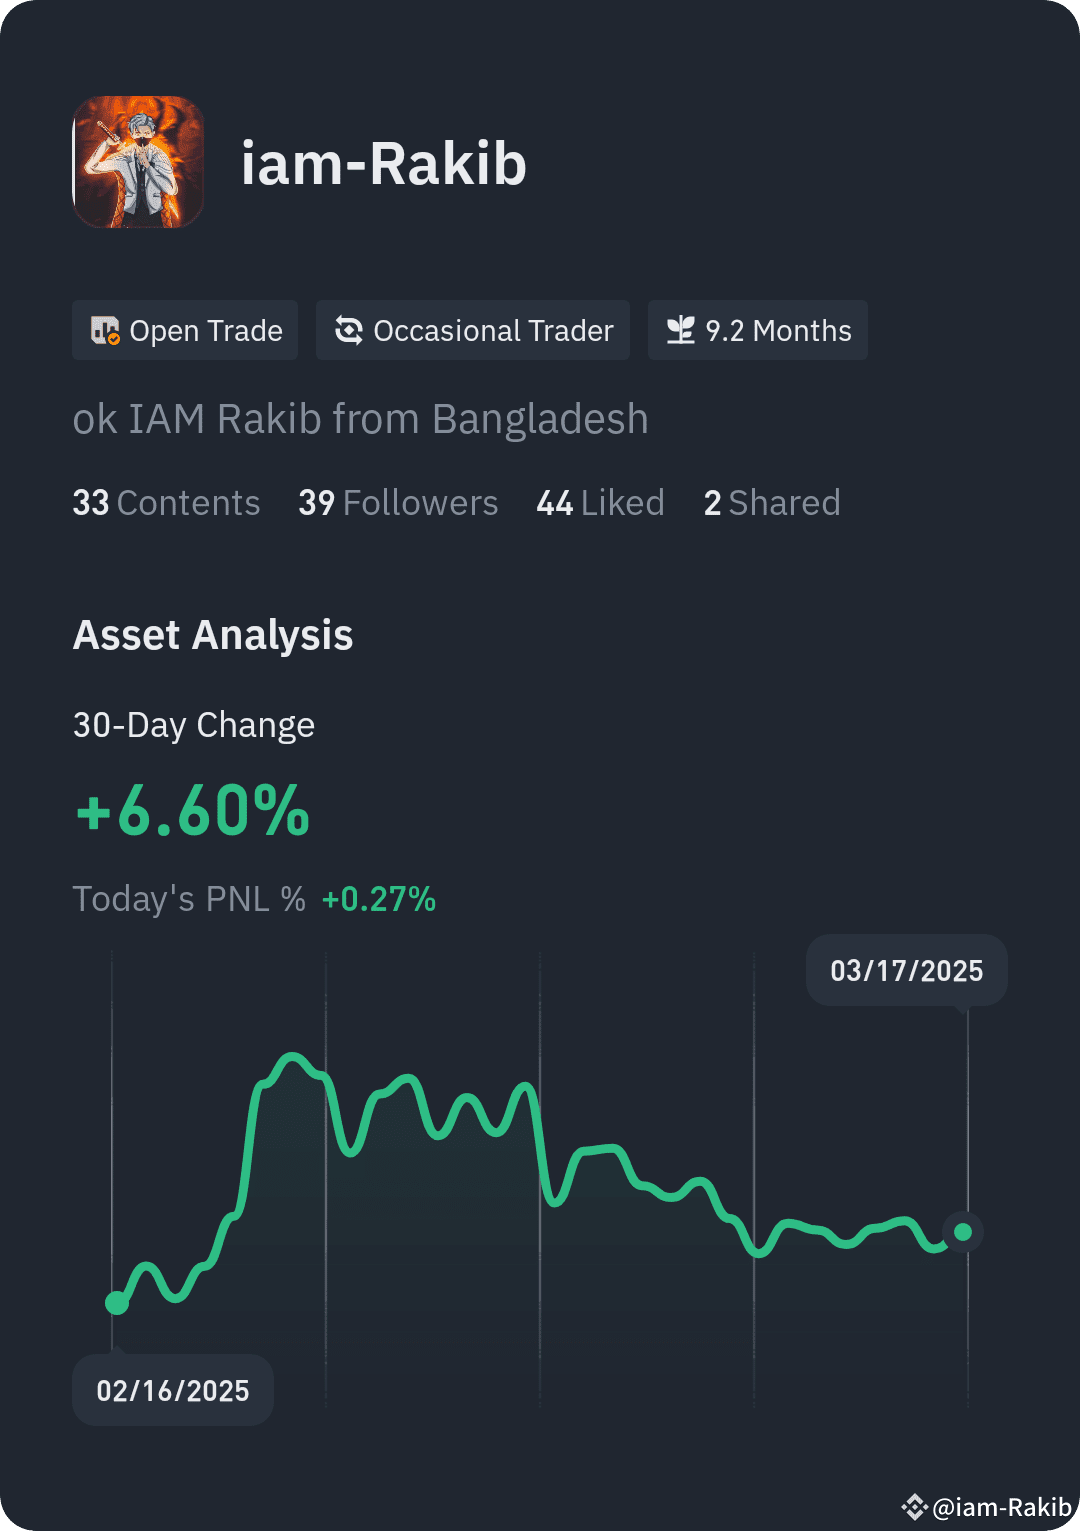Select the 9.2 Months badge

pyautogui.click(x=758, y=330)
